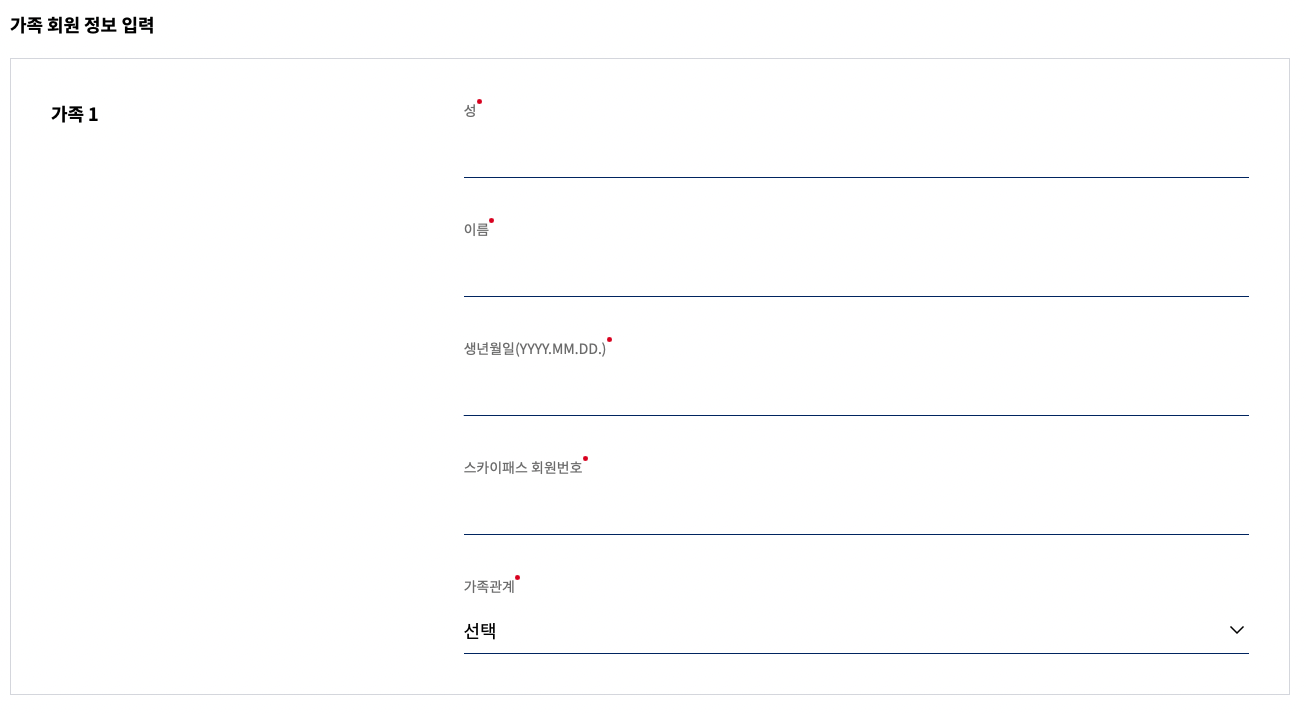Click the required indicator beside 생년월일(YYYY.MM.DD.)
1306x714 pixels.
[x=610, y=338]
